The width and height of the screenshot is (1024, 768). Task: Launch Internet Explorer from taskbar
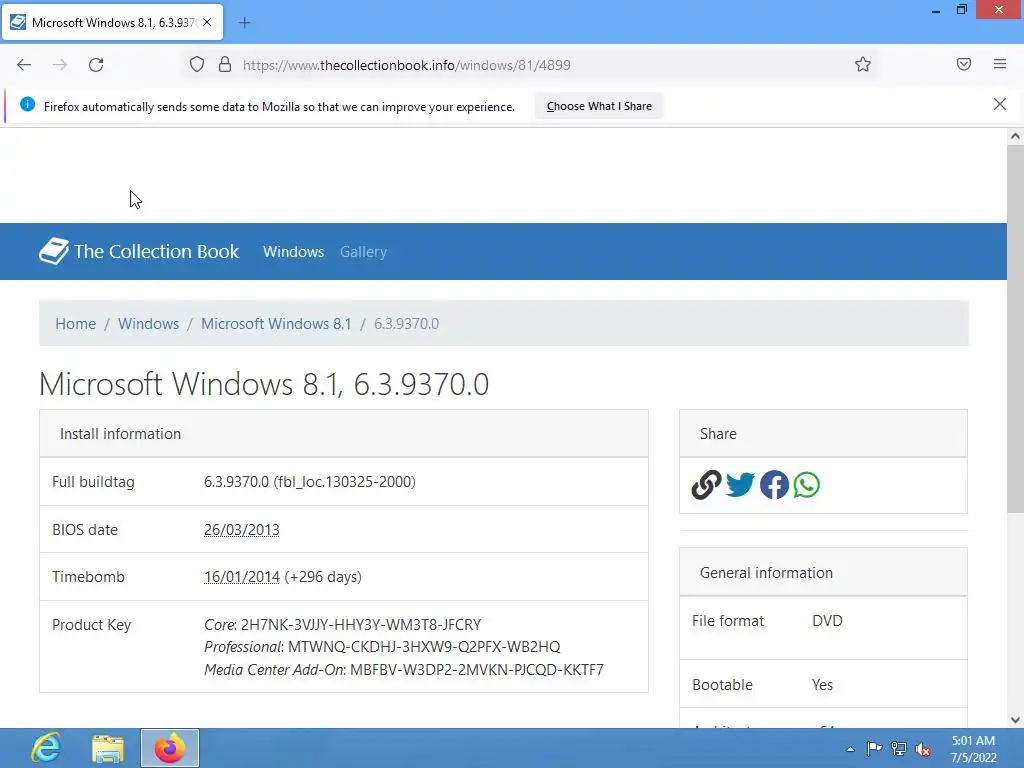point(46,748)
